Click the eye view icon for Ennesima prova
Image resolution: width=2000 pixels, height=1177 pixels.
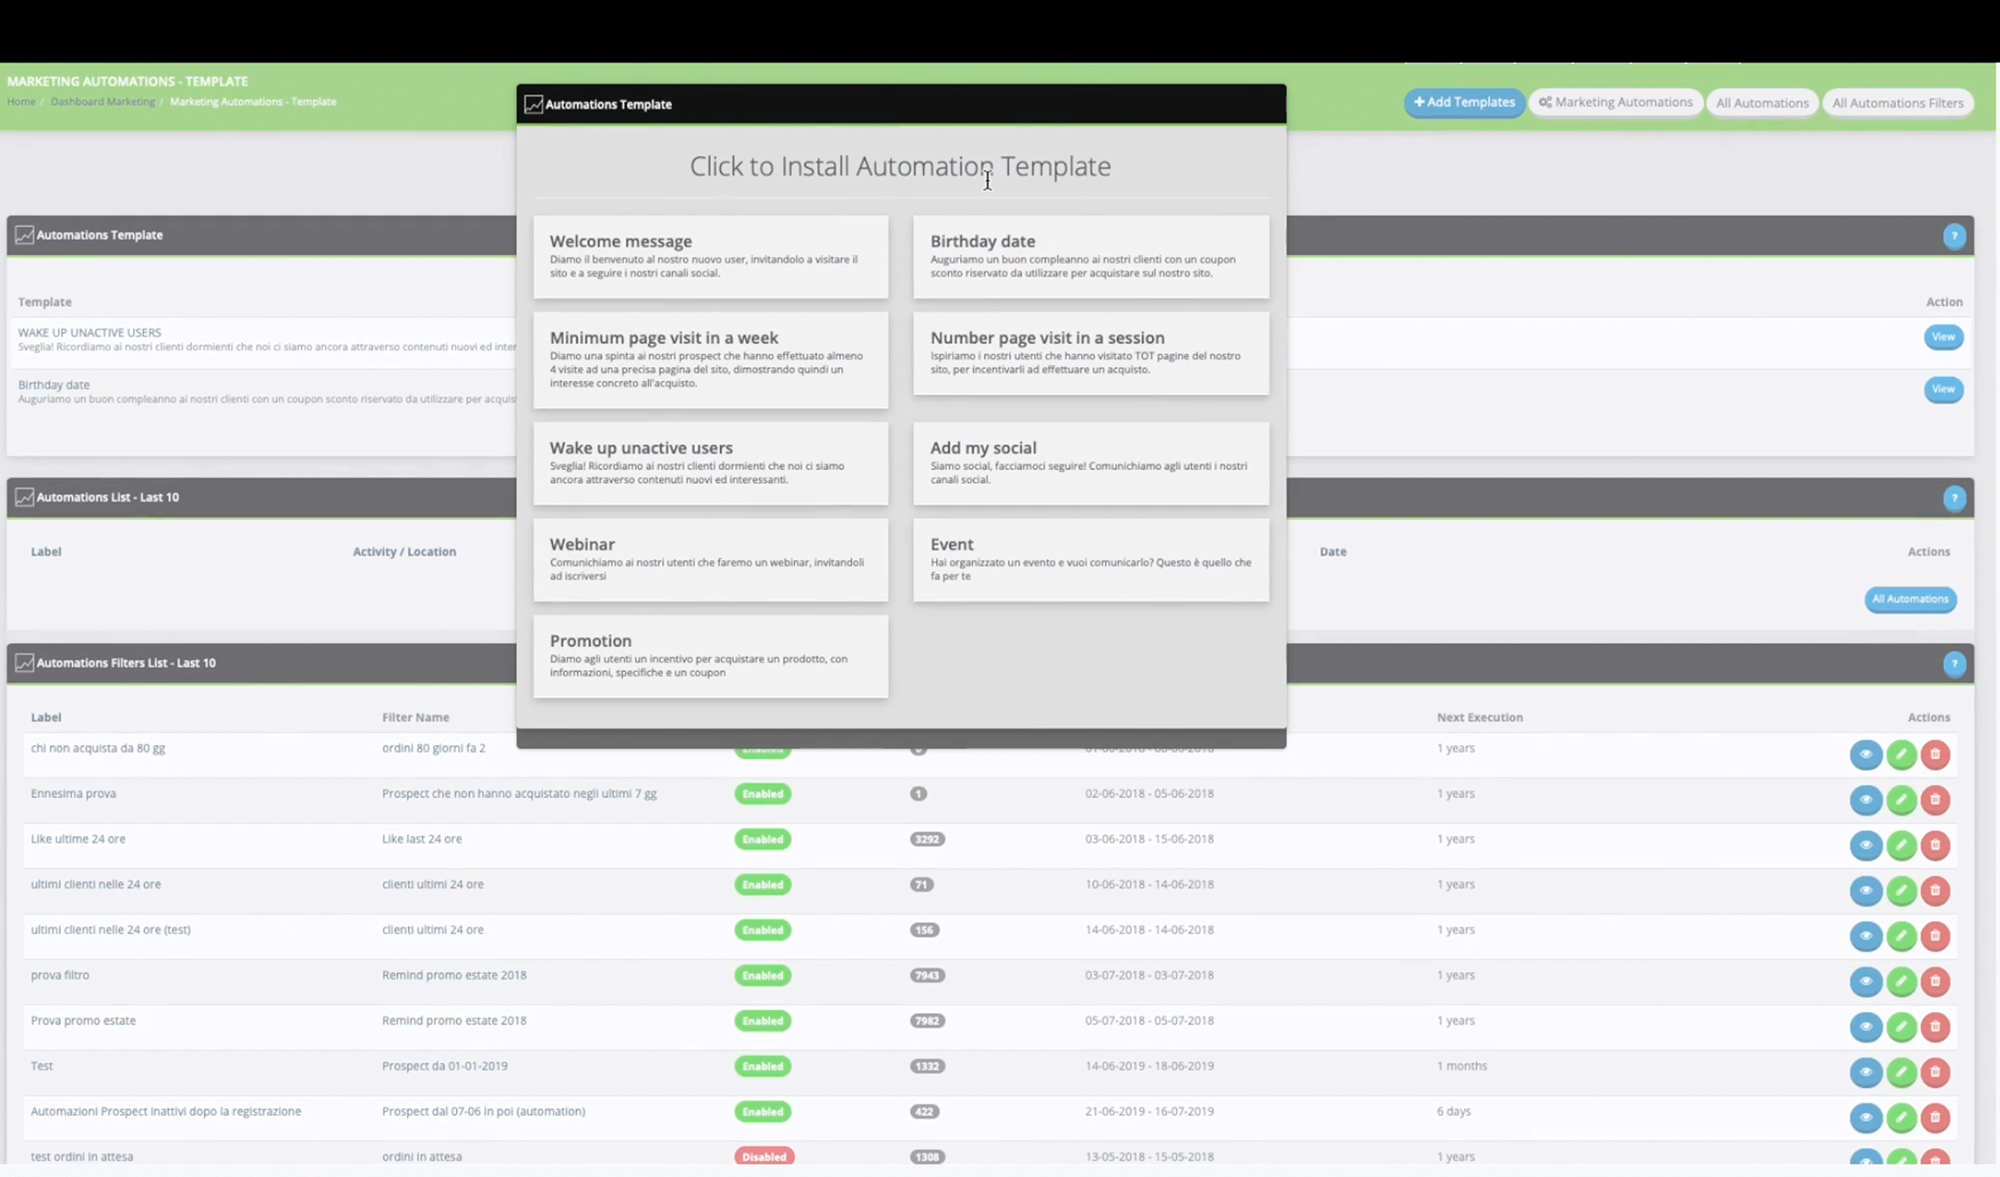click(x=1865, y=799)
